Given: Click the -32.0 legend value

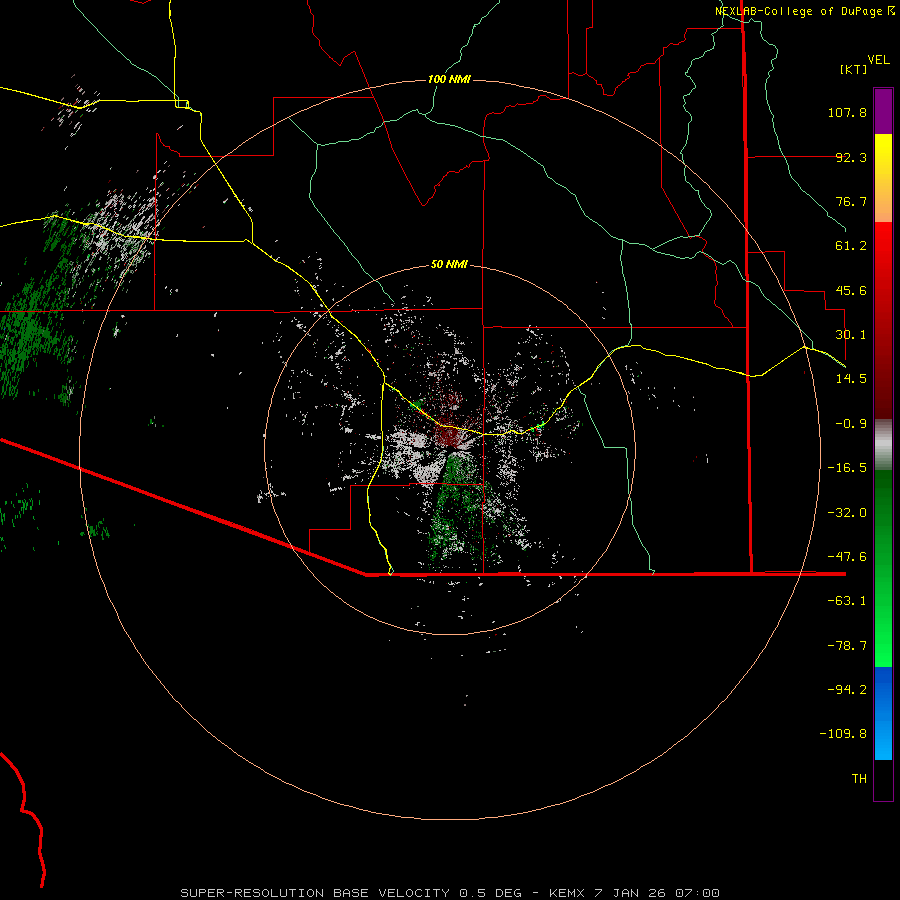Looking at the screenshot, I should point(847,513).
